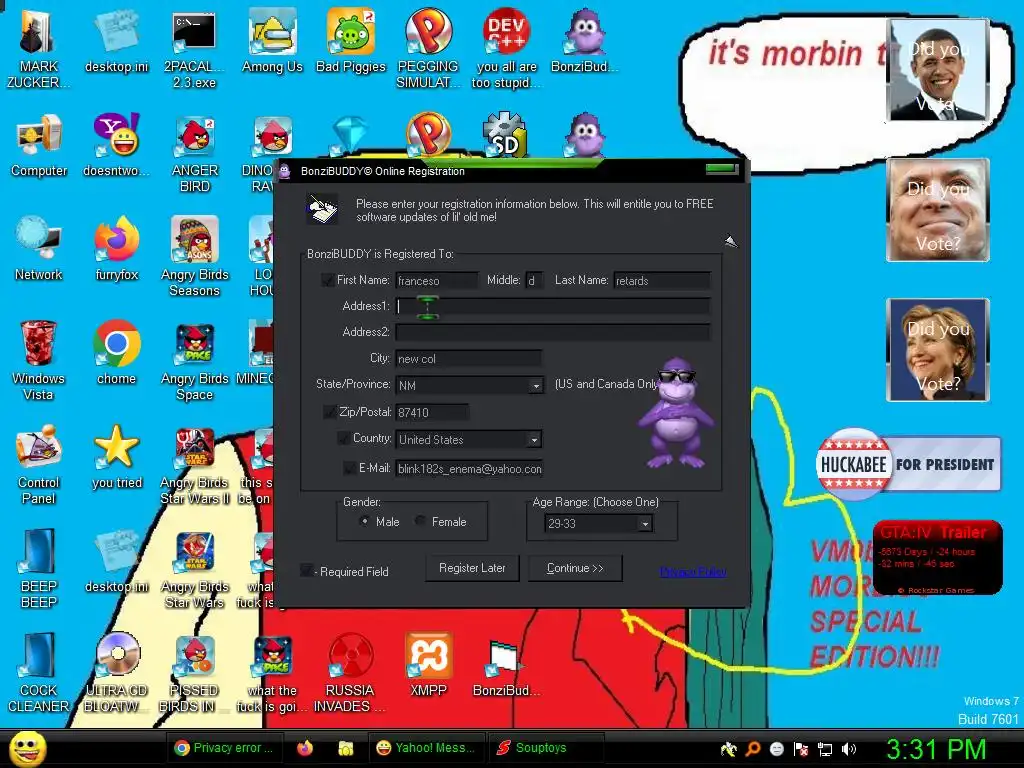Focus the Address1 input field

point(552,306)
